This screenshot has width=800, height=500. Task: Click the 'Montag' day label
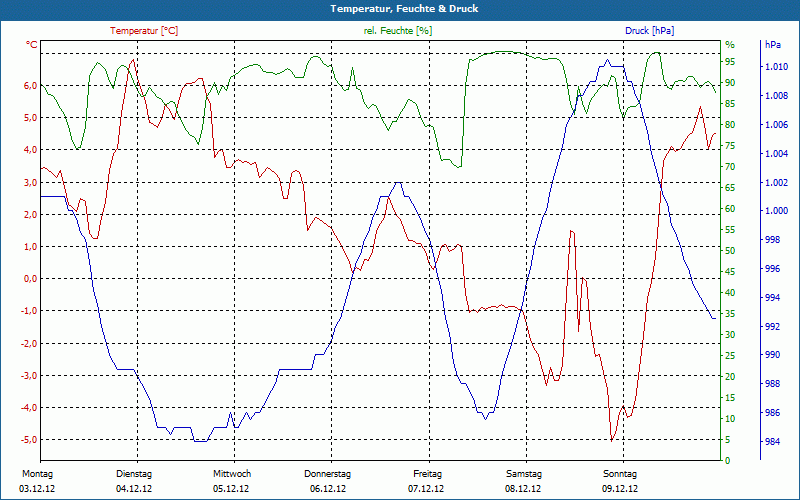pyautogui.click(x=37, y=474)
